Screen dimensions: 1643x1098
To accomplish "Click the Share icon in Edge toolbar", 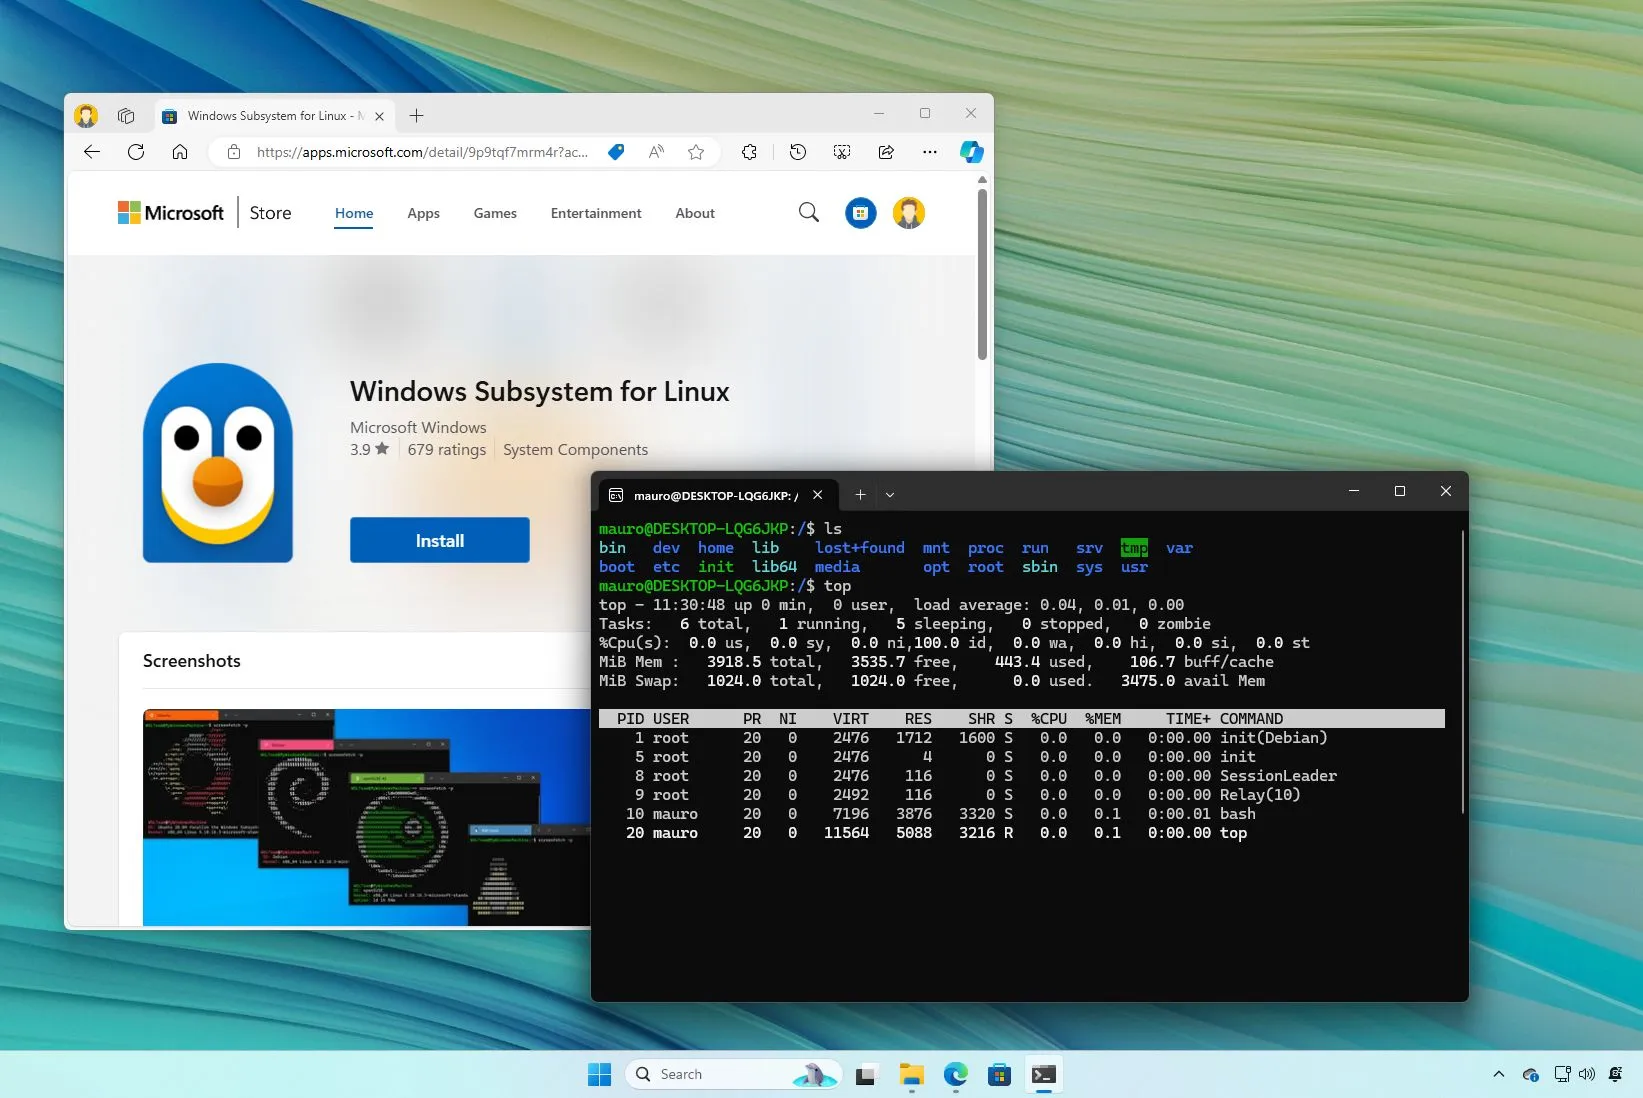I will coord(886,152).
